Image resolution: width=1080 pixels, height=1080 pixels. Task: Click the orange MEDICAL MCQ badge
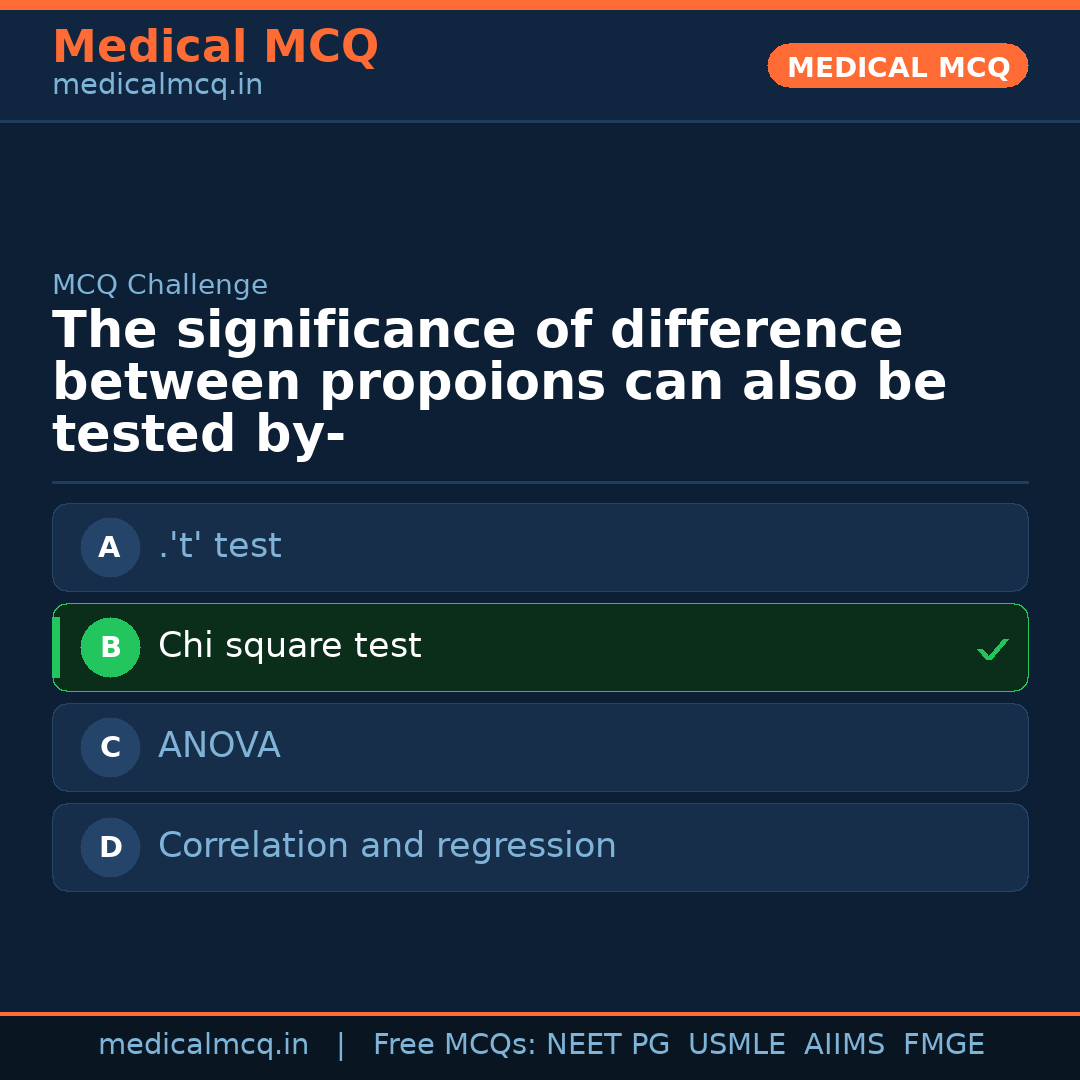(x=897, y=66)
